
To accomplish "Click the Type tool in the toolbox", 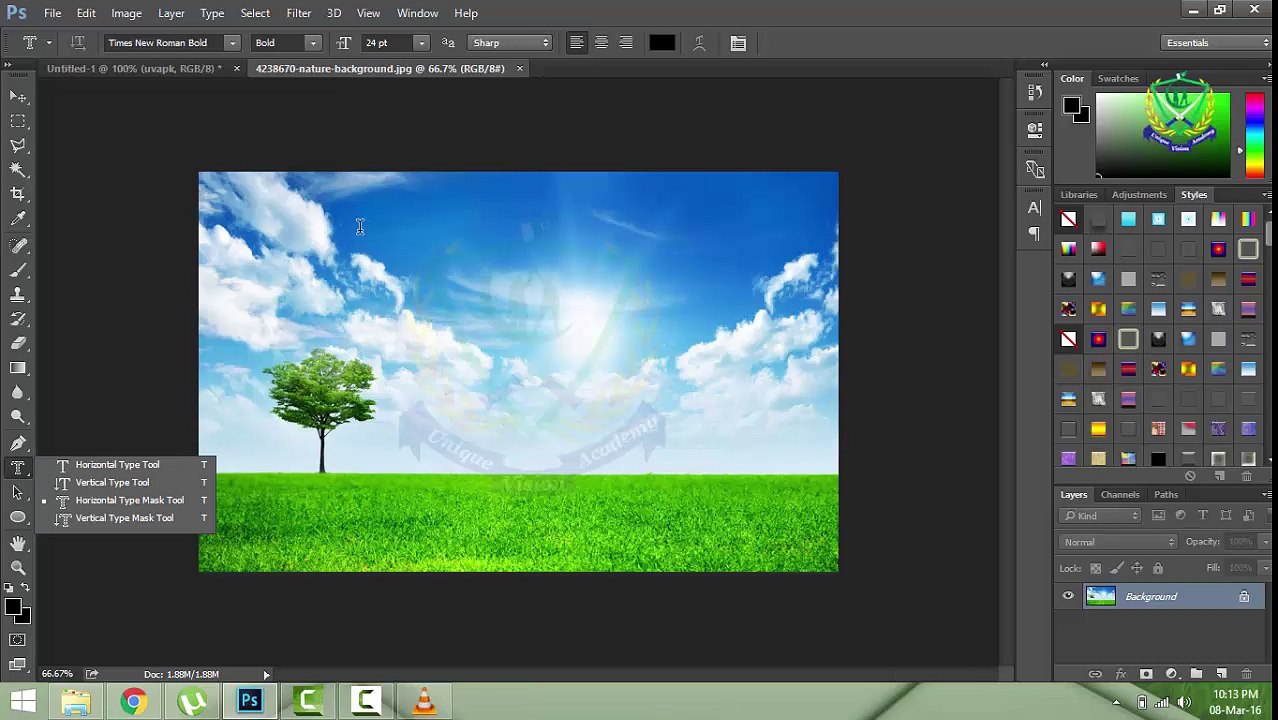I will (x=18, y=468).
